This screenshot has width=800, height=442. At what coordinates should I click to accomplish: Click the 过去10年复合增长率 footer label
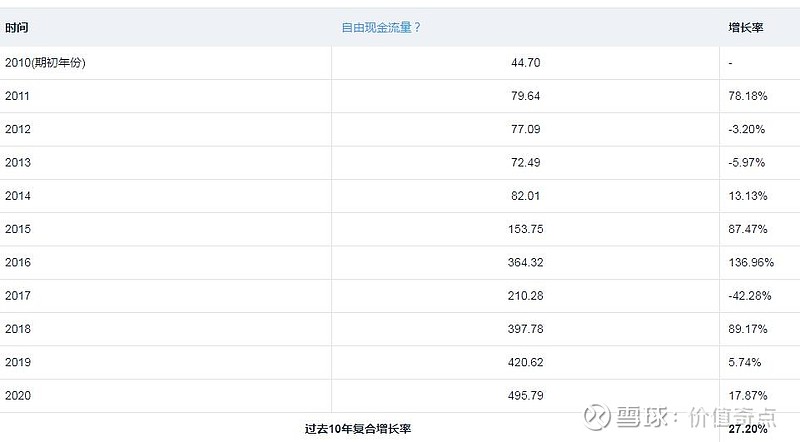point(358,428)
